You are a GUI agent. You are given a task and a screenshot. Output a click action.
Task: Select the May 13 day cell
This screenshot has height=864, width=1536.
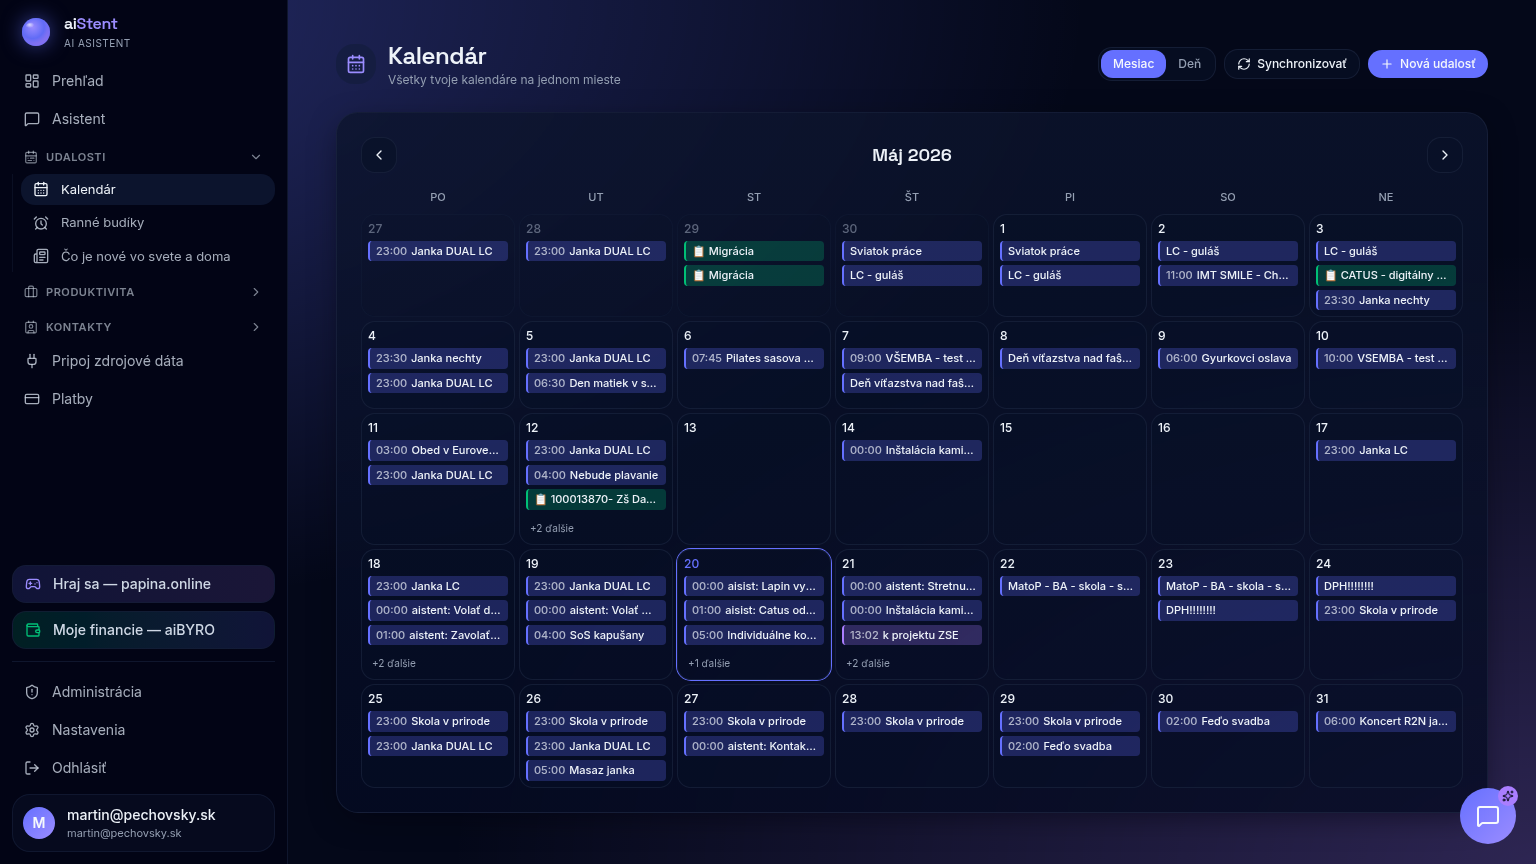tap(754, 479)
